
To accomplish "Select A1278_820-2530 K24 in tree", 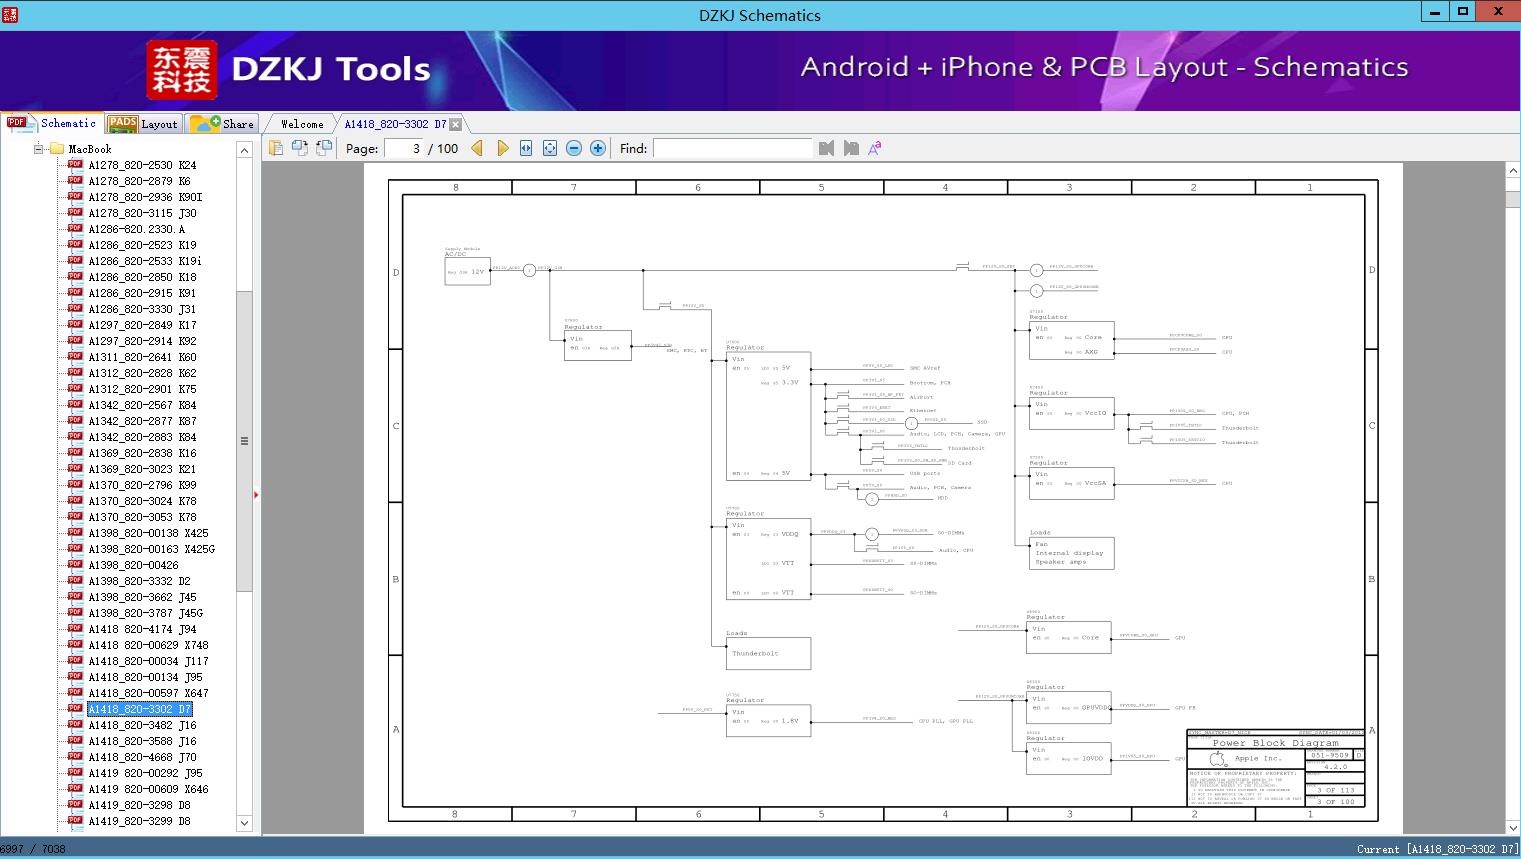I will pyautogui.click(x=142, y=165).
